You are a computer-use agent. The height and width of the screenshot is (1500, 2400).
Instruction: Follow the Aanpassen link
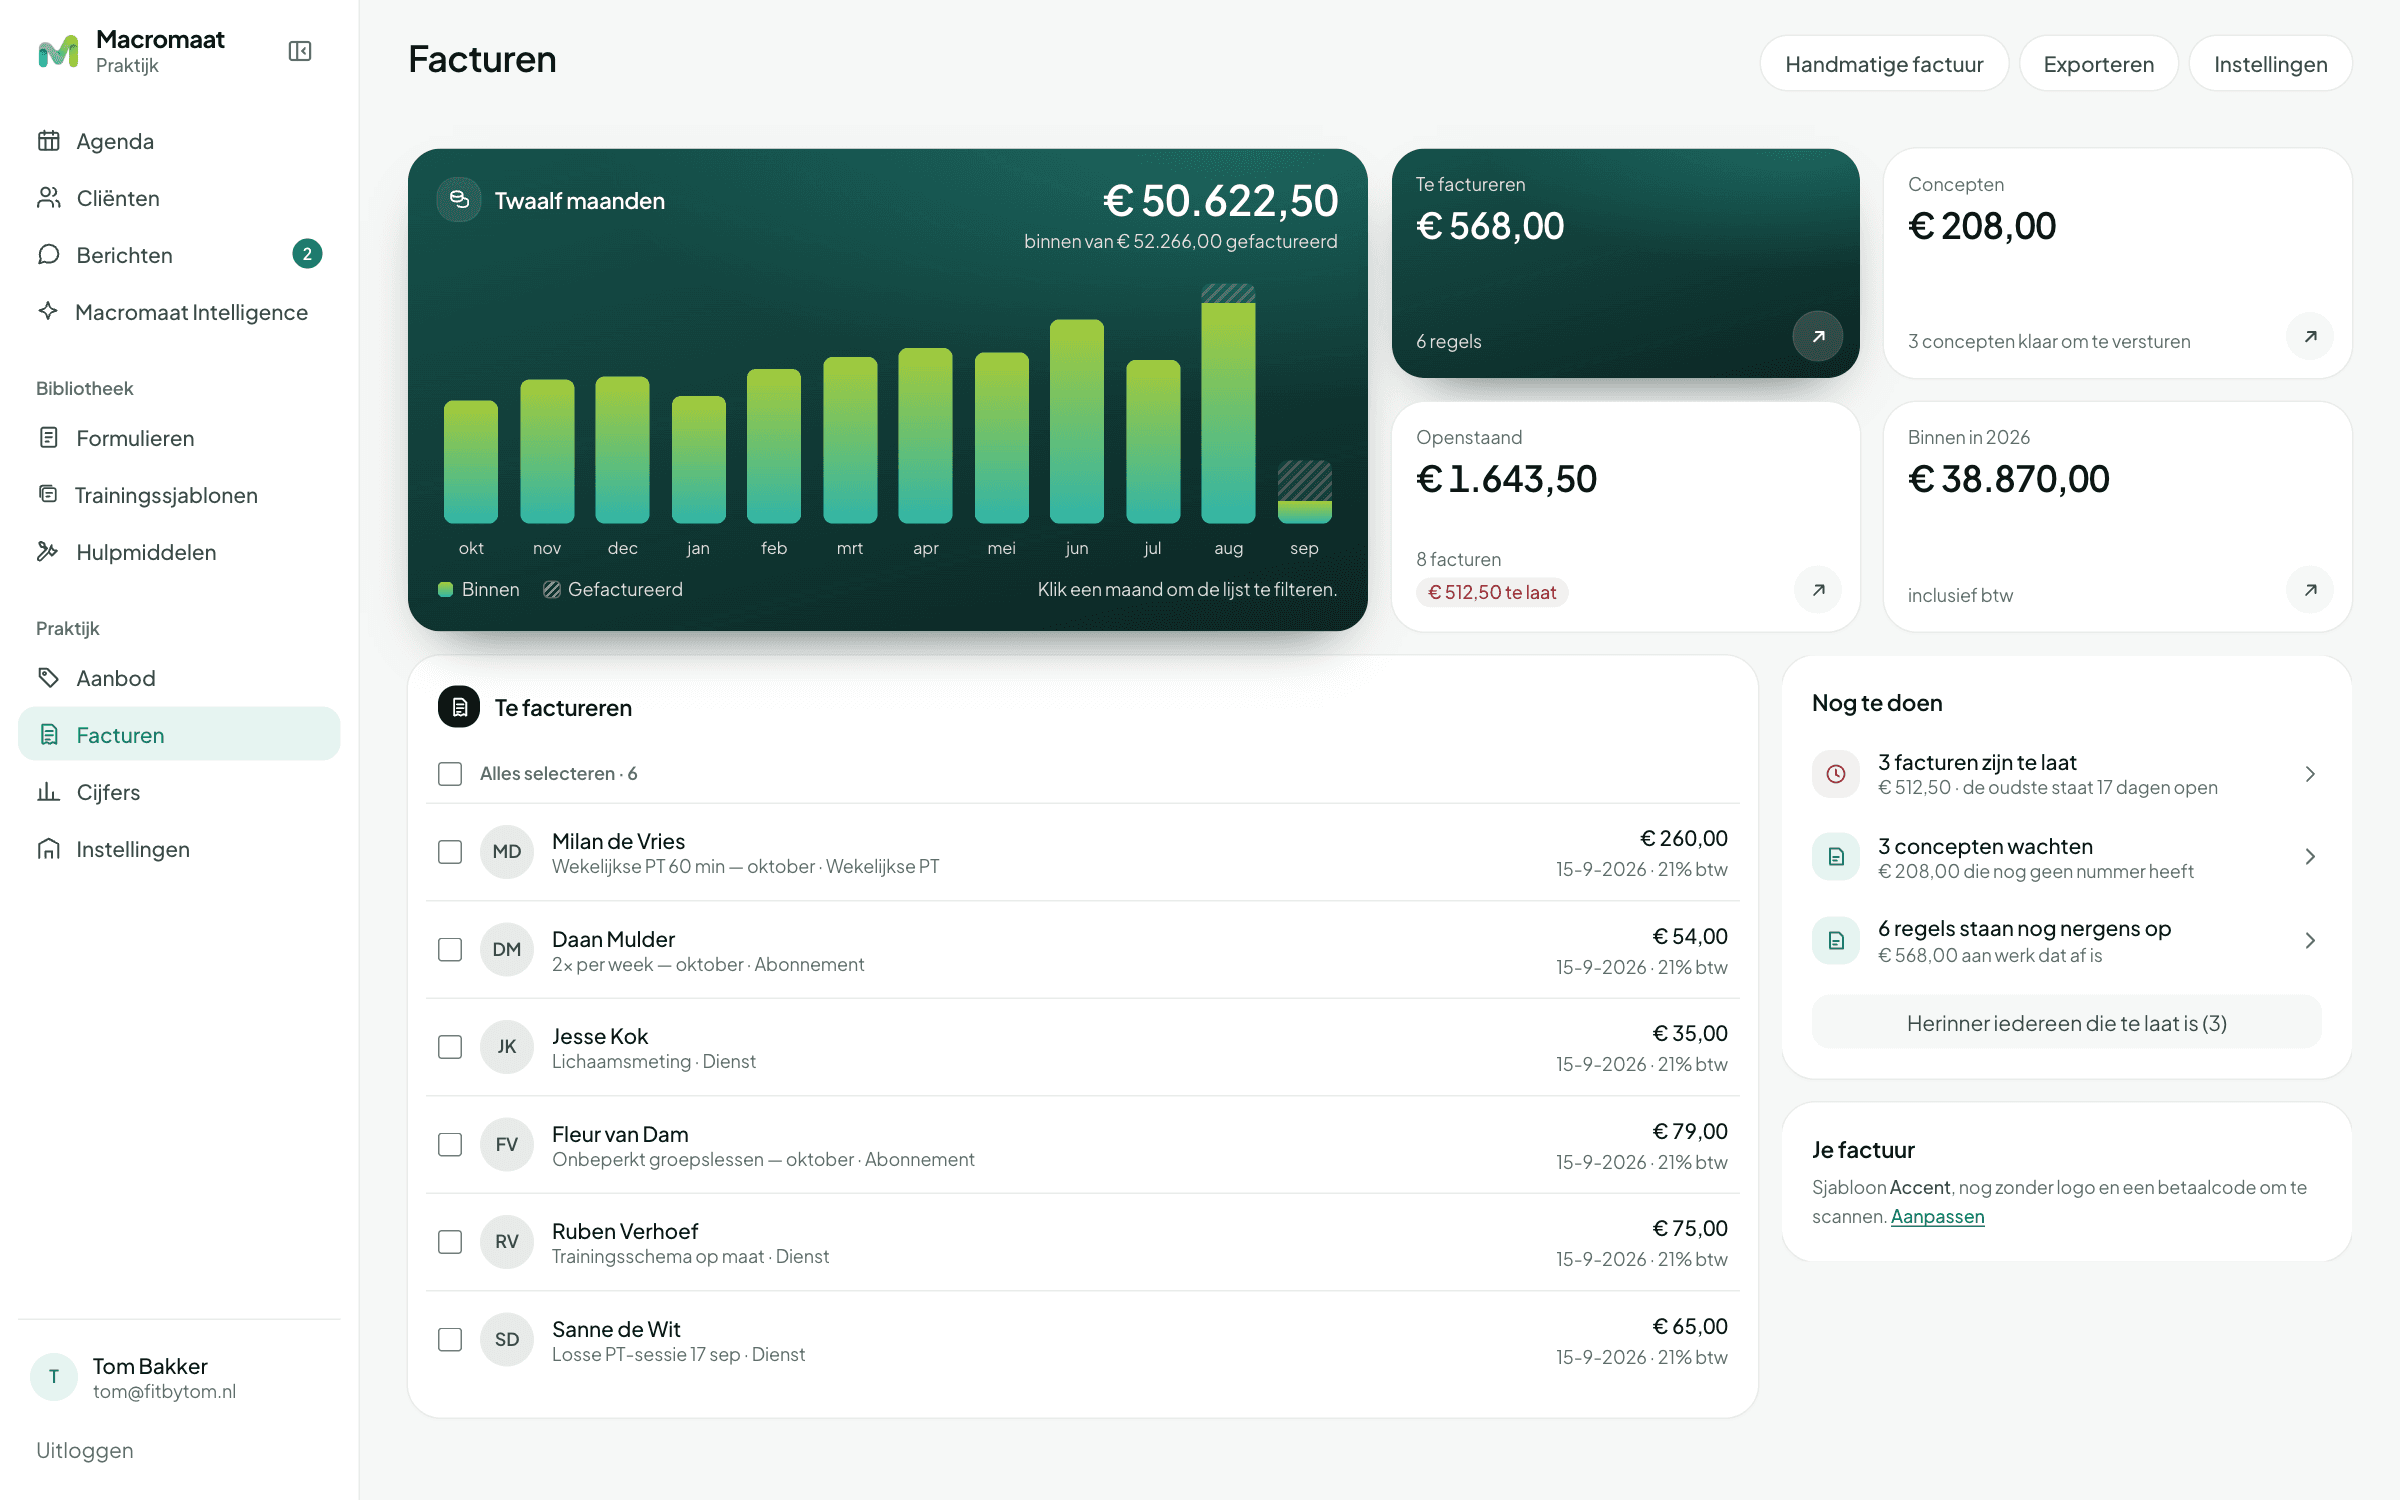coord(1937,1216)
